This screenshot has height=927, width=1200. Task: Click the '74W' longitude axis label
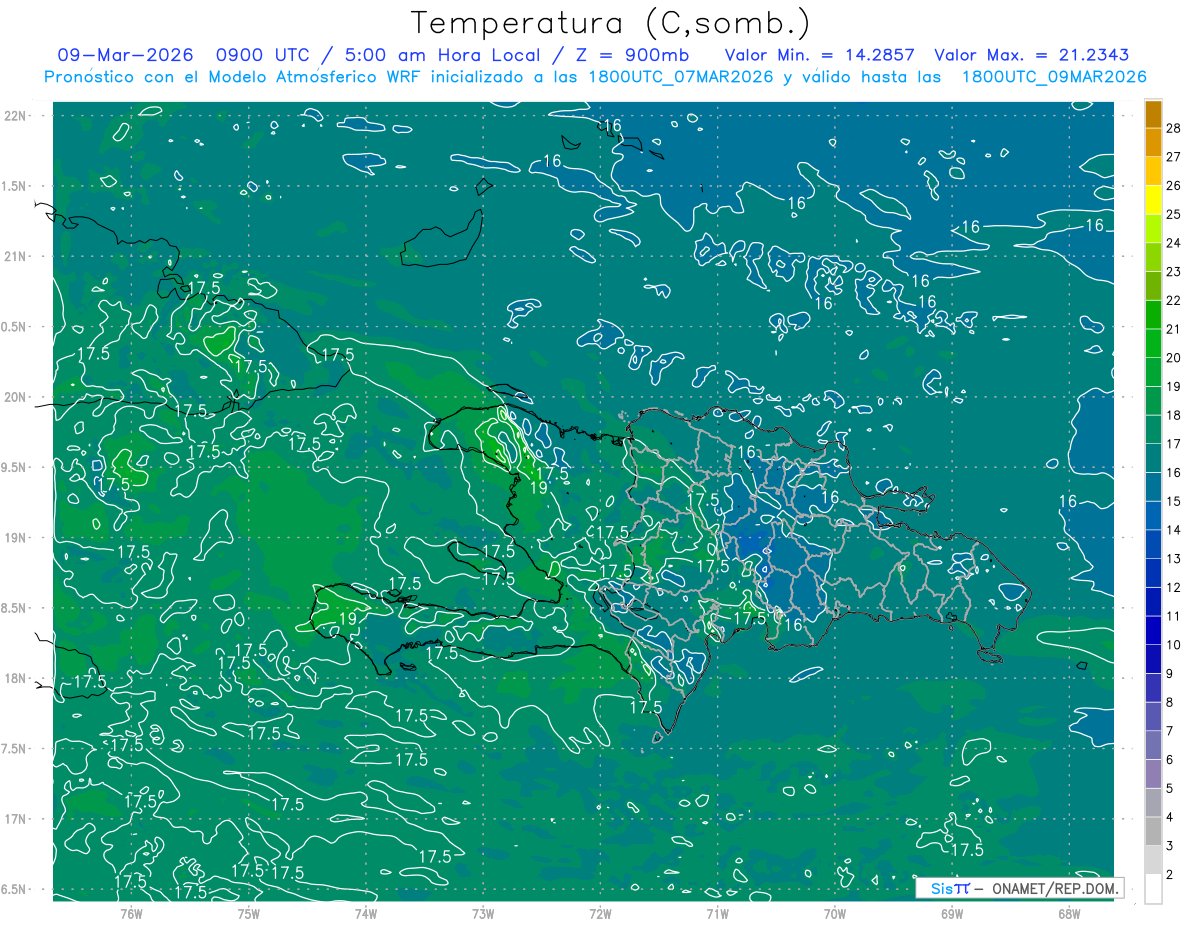click(x=366, y=913)
